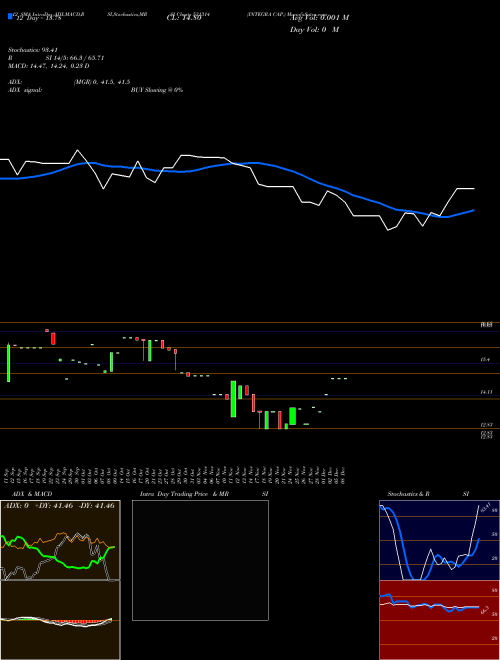500x660 pixels.
Task: Click the 'CL: 14.80' close price text
Action: (184, 18)
